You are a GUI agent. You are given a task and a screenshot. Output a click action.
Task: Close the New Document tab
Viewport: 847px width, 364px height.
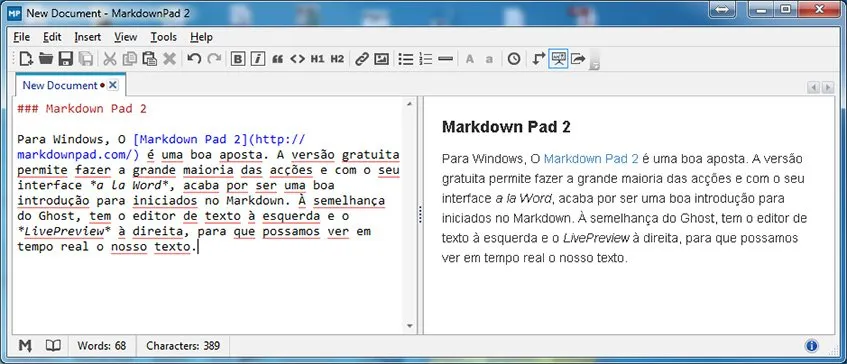coord(112,85)
